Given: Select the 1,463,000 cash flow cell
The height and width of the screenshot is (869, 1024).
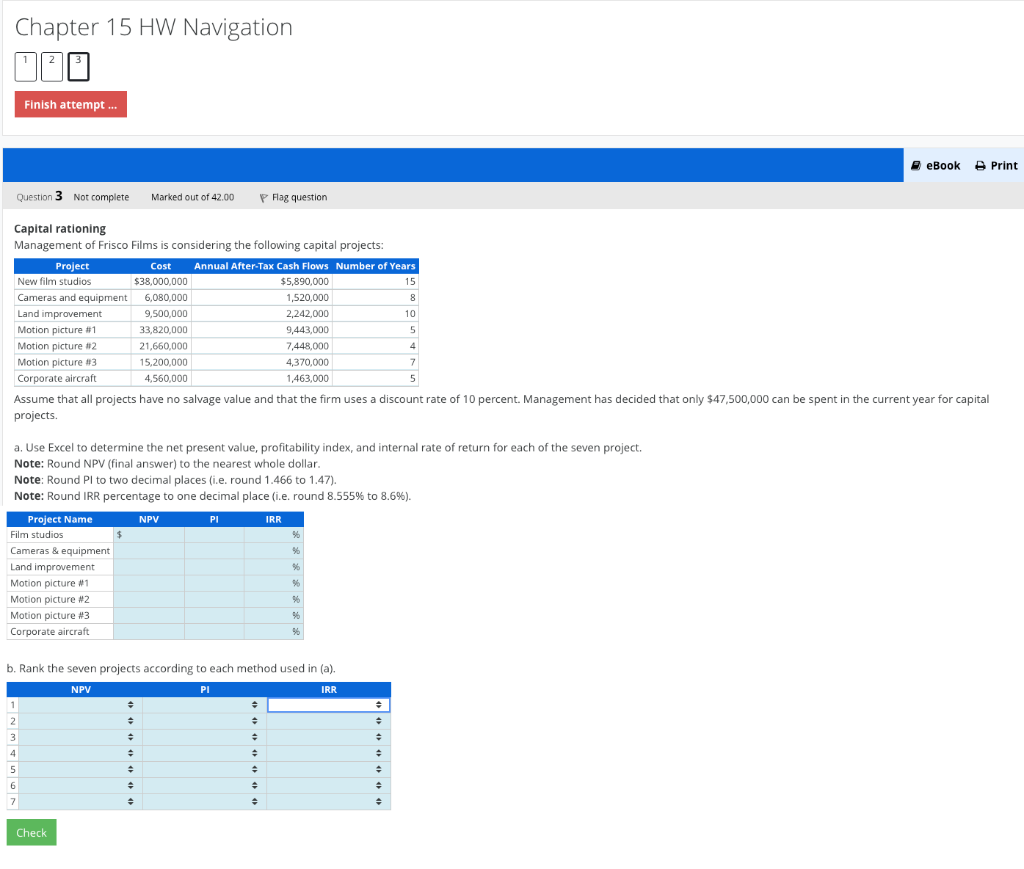Looking at the screenshot, I should [x=261, y=378].
